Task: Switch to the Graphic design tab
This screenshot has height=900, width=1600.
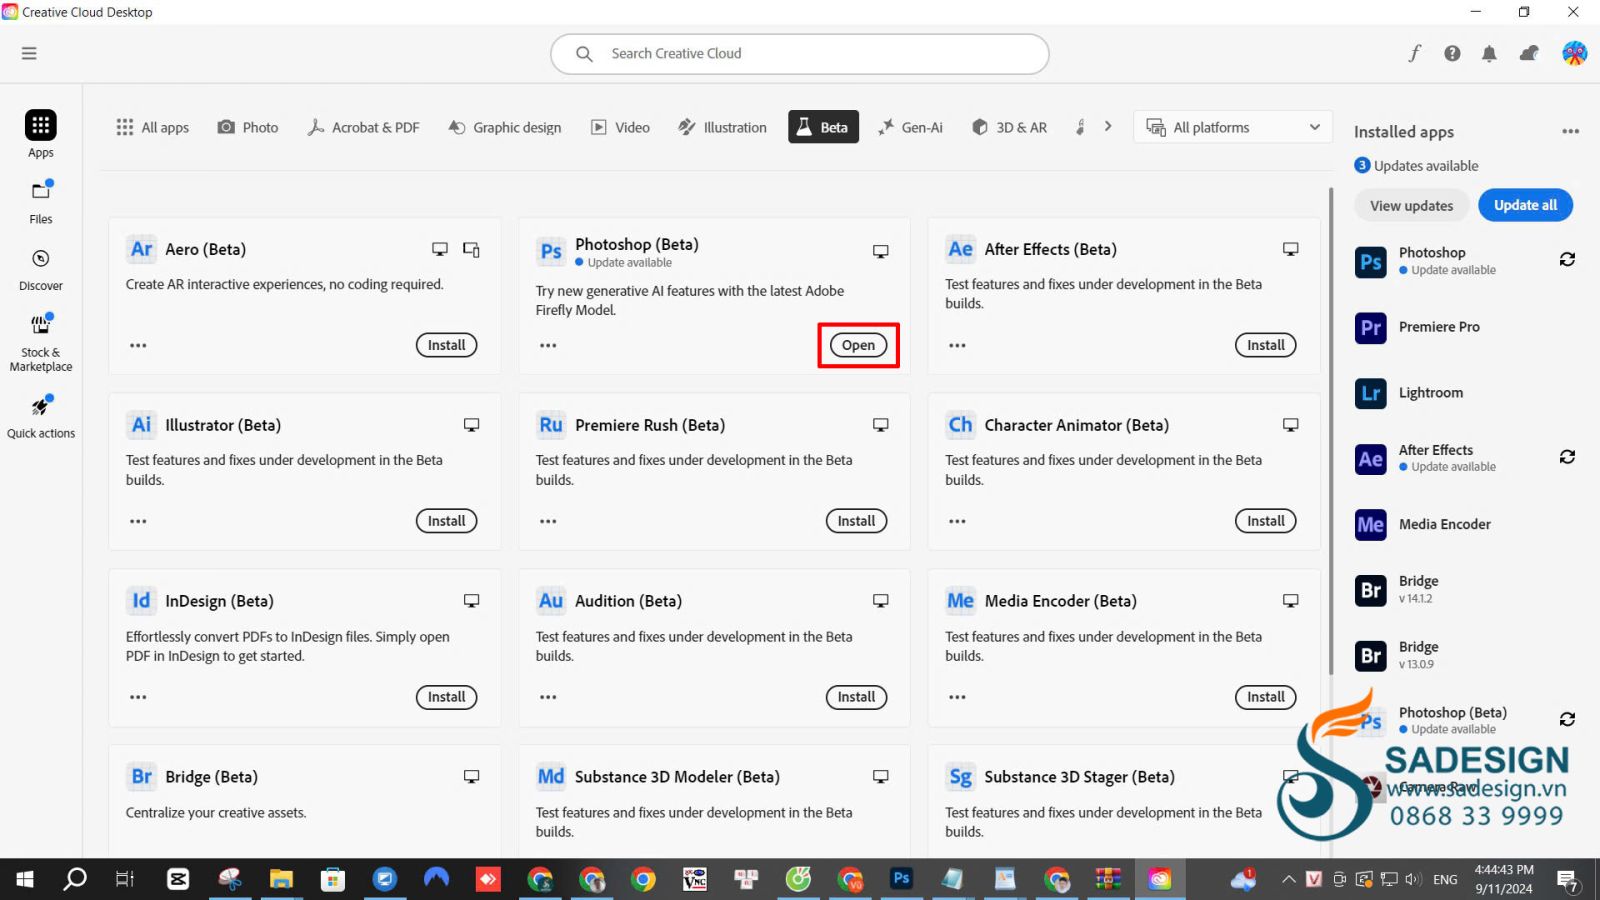Action: click(x=505, y=127)
